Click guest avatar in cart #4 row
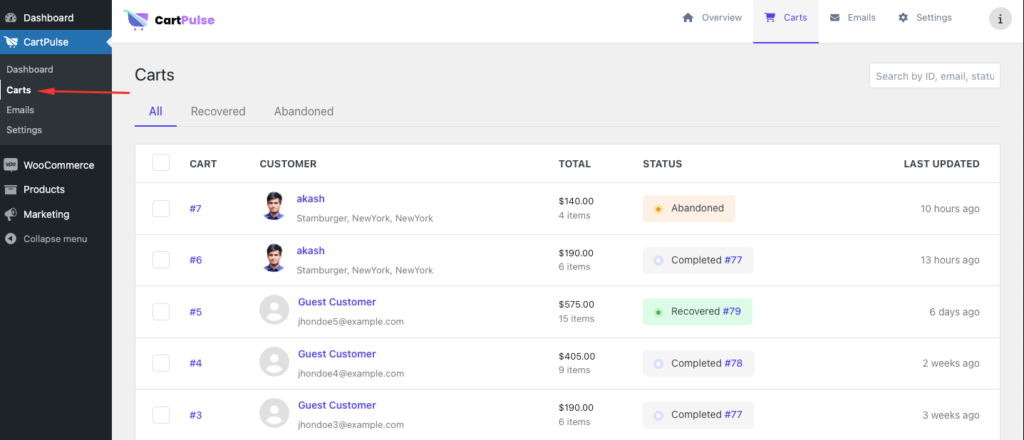 coord(274,361)
